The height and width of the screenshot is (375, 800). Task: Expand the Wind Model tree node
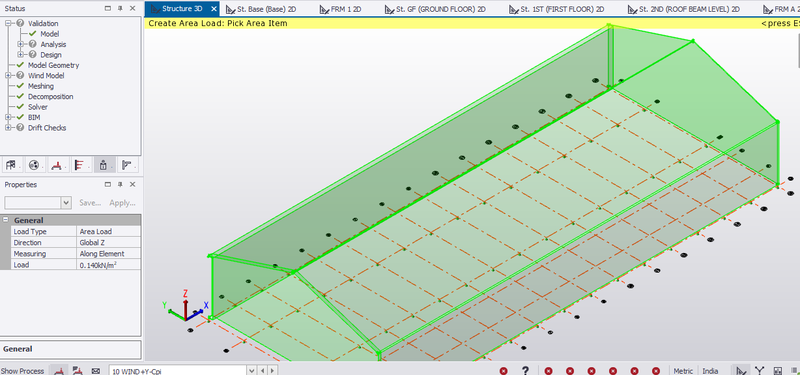click(x=8, y=76)
